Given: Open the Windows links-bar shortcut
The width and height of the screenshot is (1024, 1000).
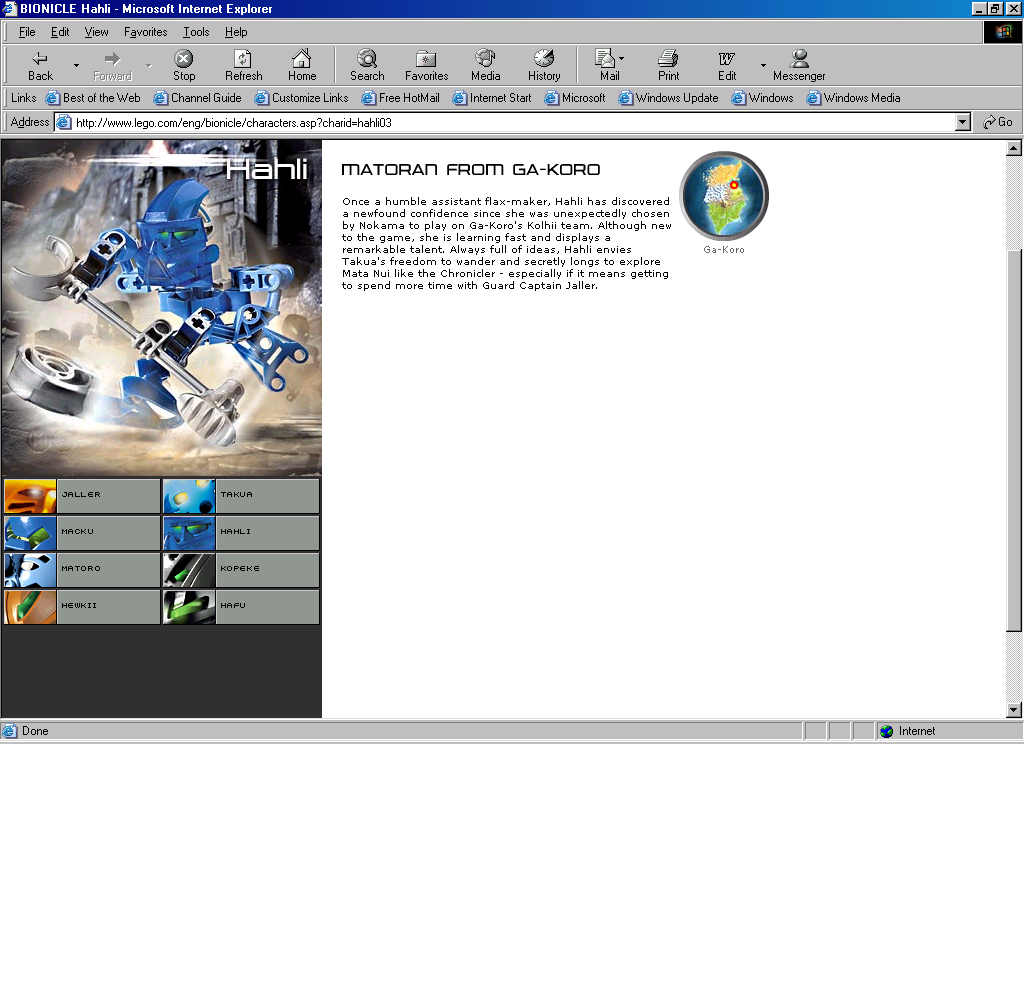Looking at the screenshot, I should (x=763, y=98).
